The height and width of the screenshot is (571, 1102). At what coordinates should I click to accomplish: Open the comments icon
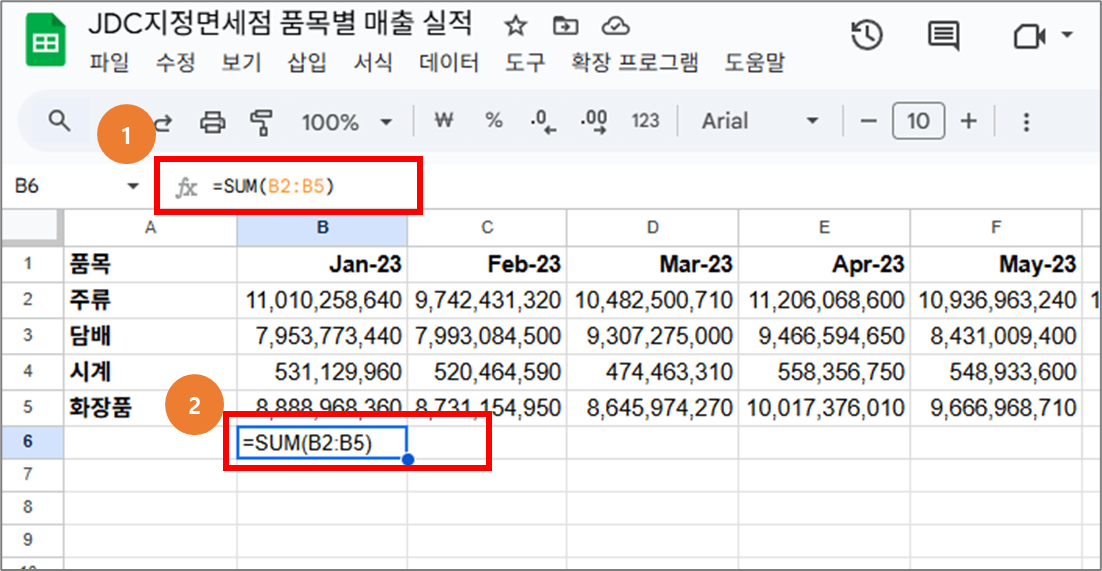[943, 35]
